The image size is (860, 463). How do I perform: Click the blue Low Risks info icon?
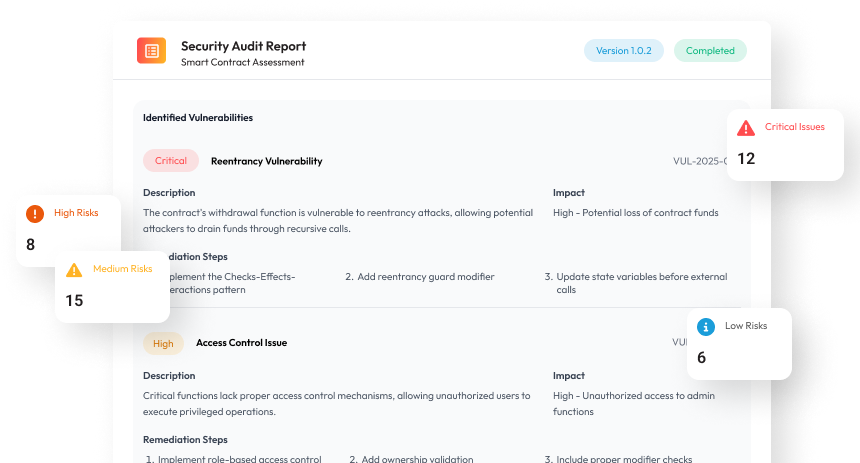pos(706,327)
